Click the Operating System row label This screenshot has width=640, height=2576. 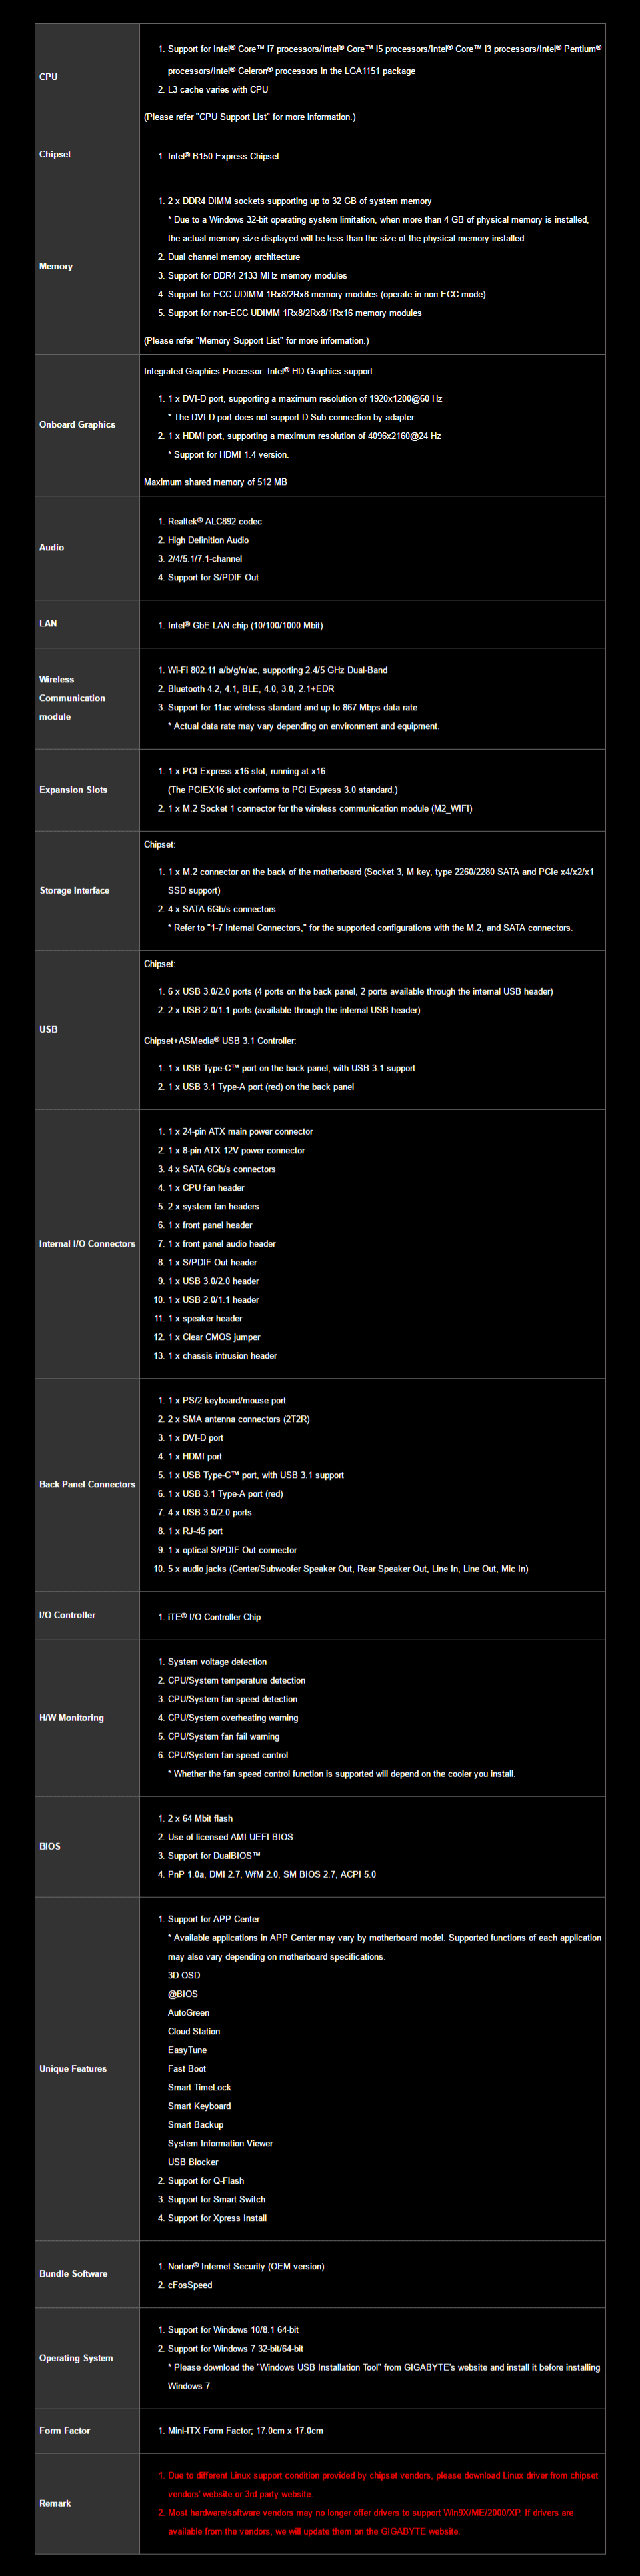click(76, 2358)
